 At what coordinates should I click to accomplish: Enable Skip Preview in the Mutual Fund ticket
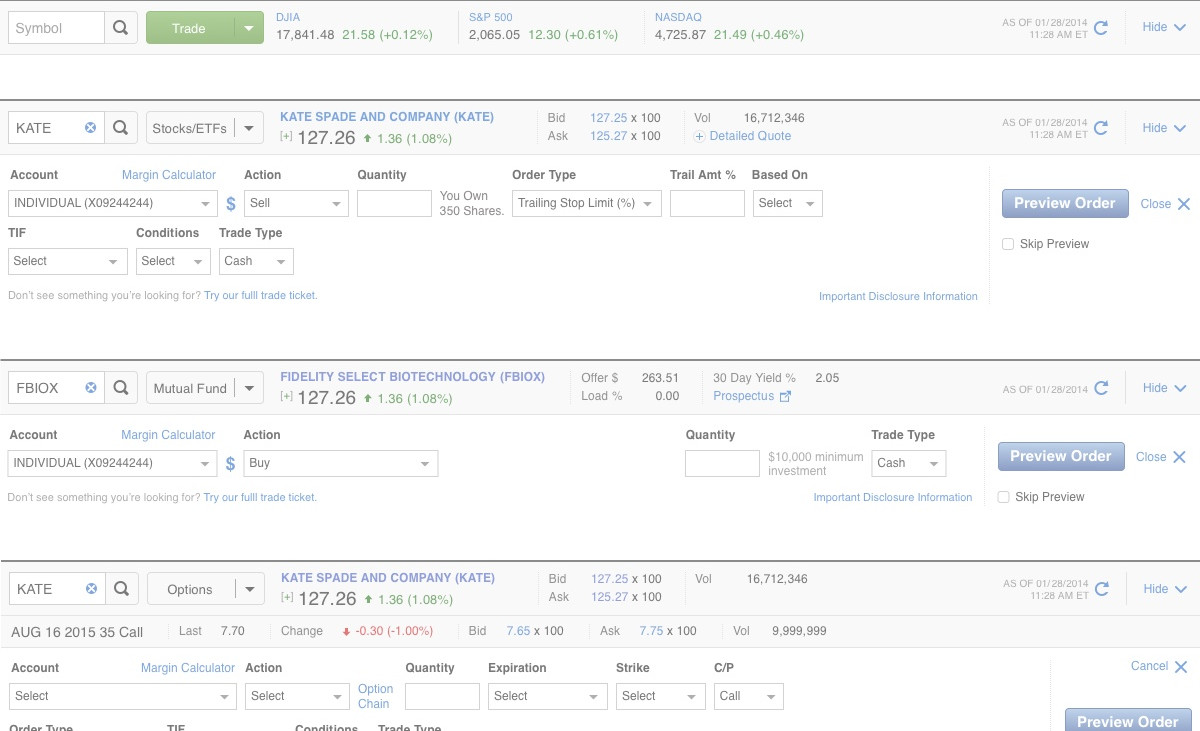coord(1004,497)
